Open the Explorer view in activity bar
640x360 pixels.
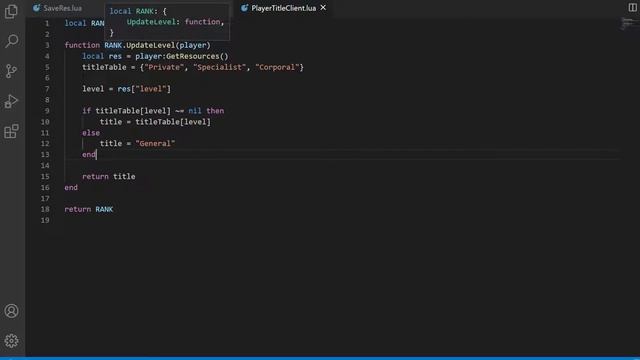pos(11,11)
